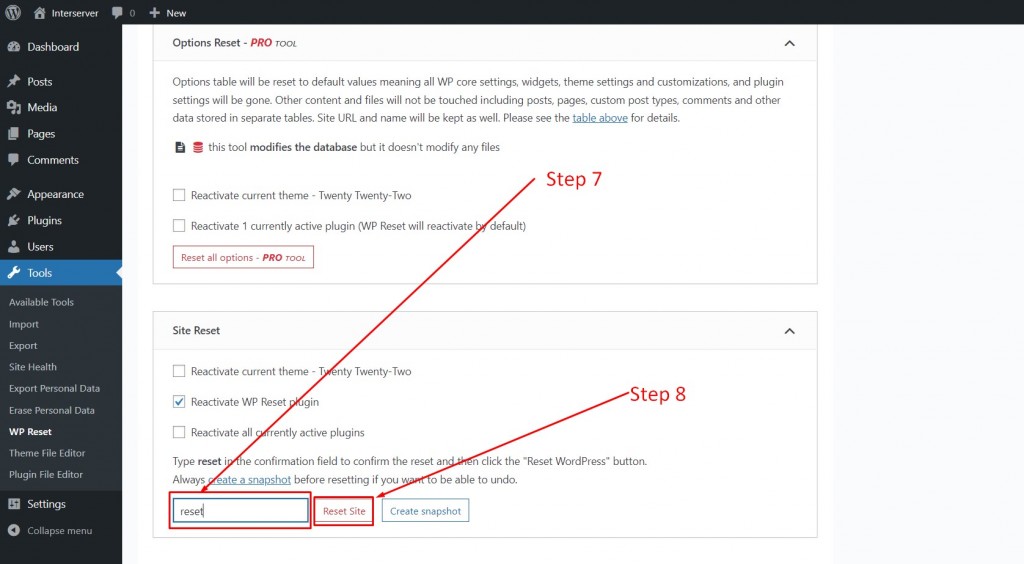Viewport: 1024px width, 564px height.
Task: Click the Tools wrench icon
Action: click(14, 273)
